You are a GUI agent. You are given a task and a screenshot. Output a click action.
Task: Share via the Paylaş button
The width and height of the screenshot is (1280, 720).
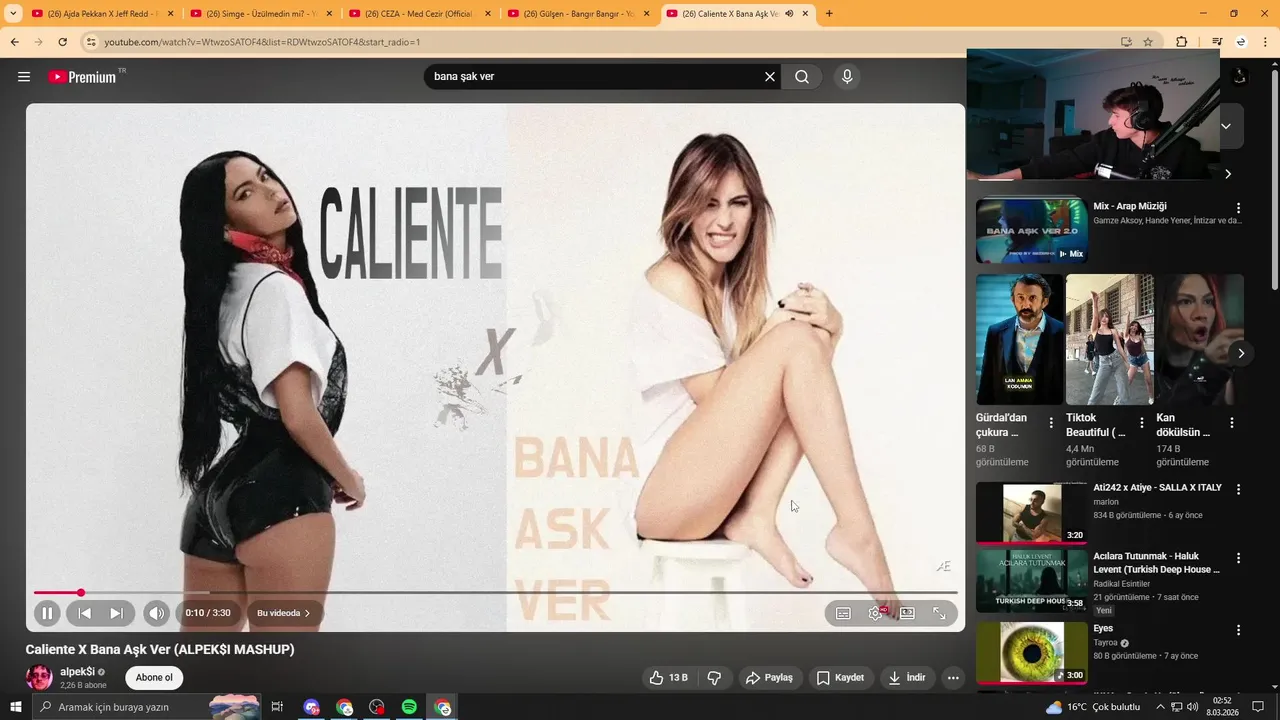click(x=768, y=677)
